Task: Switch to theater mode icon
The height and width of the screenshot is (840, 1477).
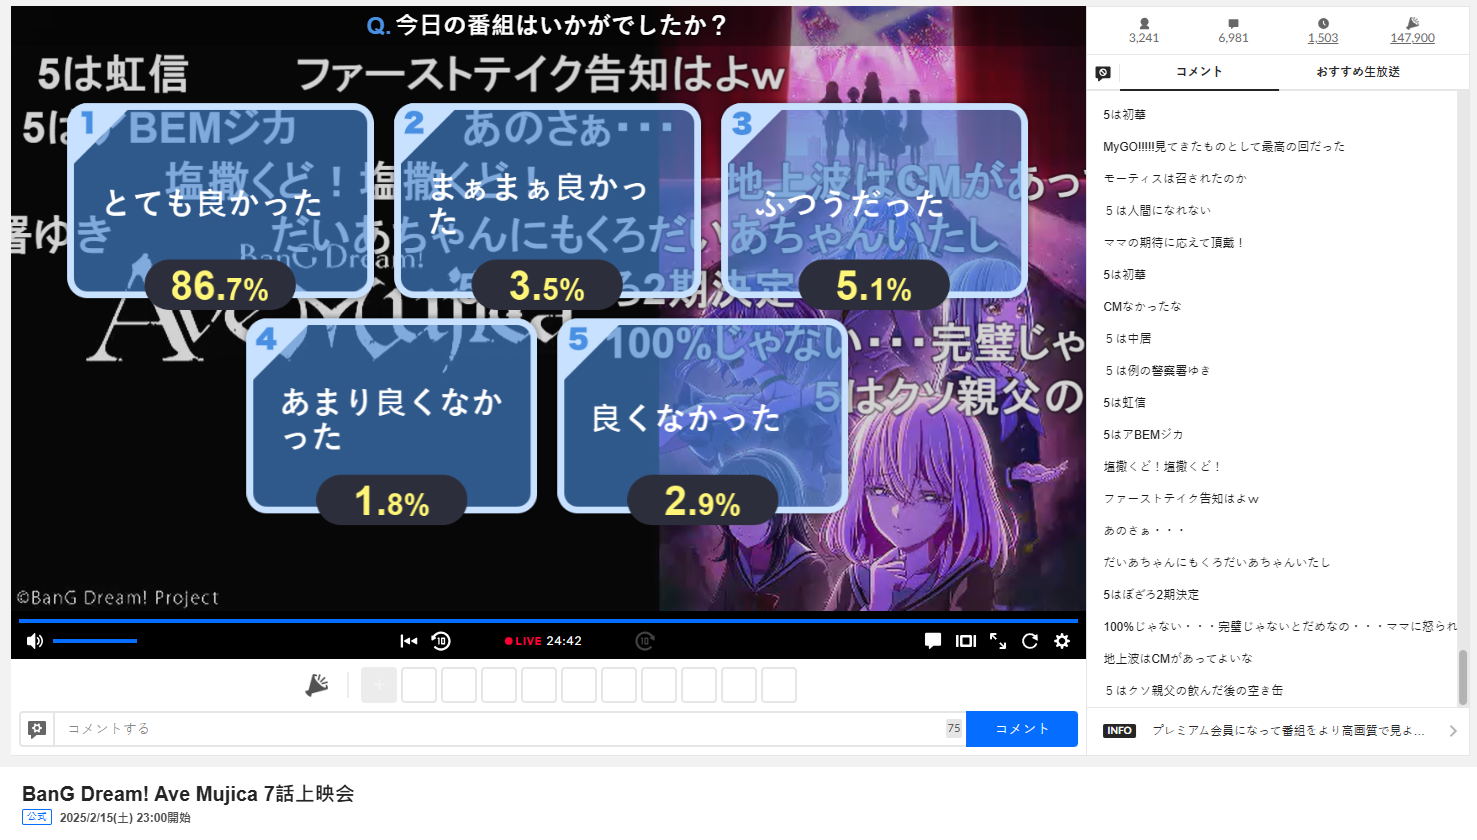Action: coord(966,641)
